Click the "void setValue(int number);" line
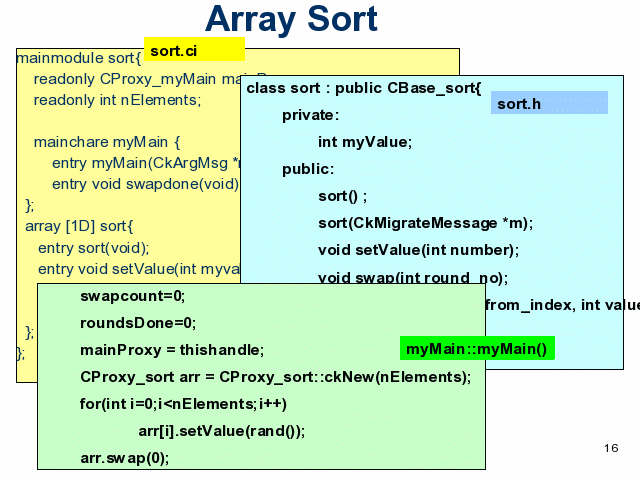 pyautogui.click(x=418, y=250)
